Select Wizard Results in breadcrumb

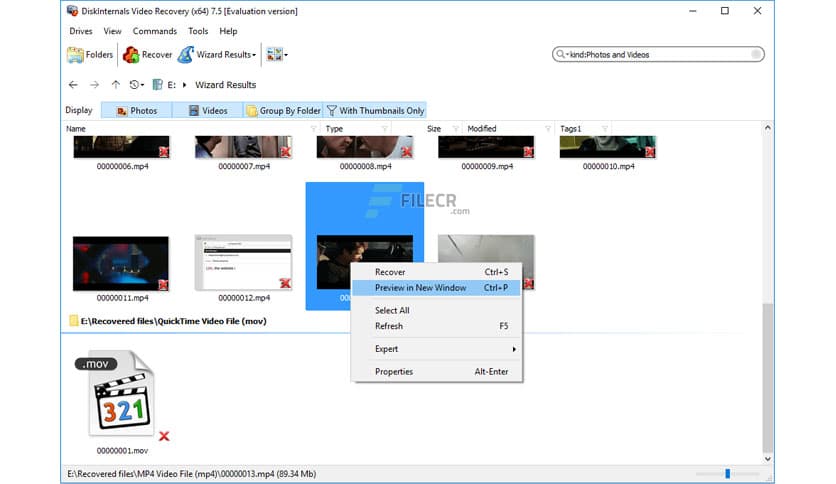click(x=225, y=85)
